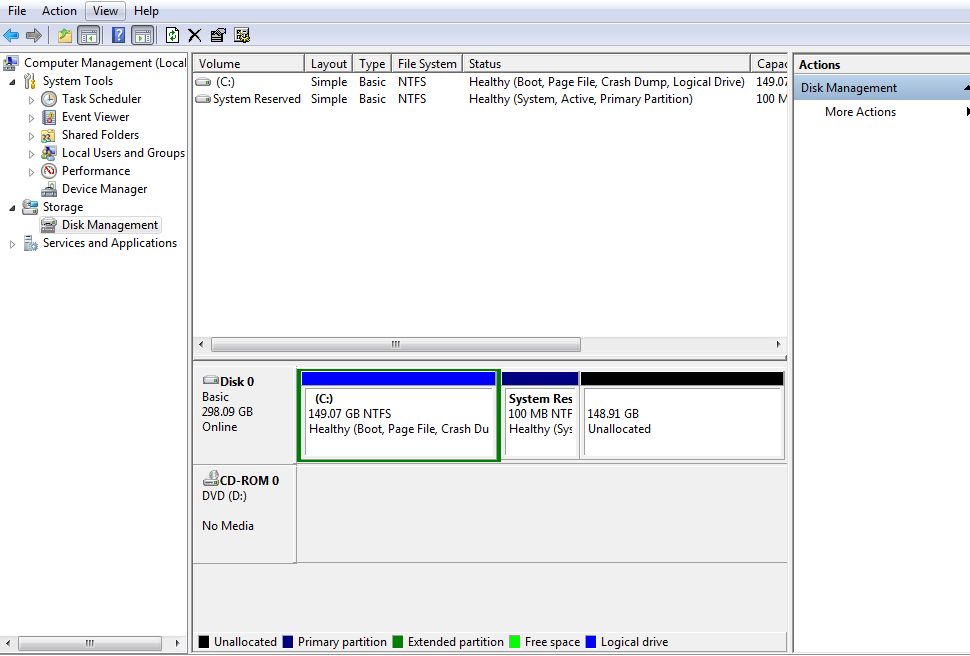
Task: Select Event Viewer label in tree
Action: (x=95, y=117)
